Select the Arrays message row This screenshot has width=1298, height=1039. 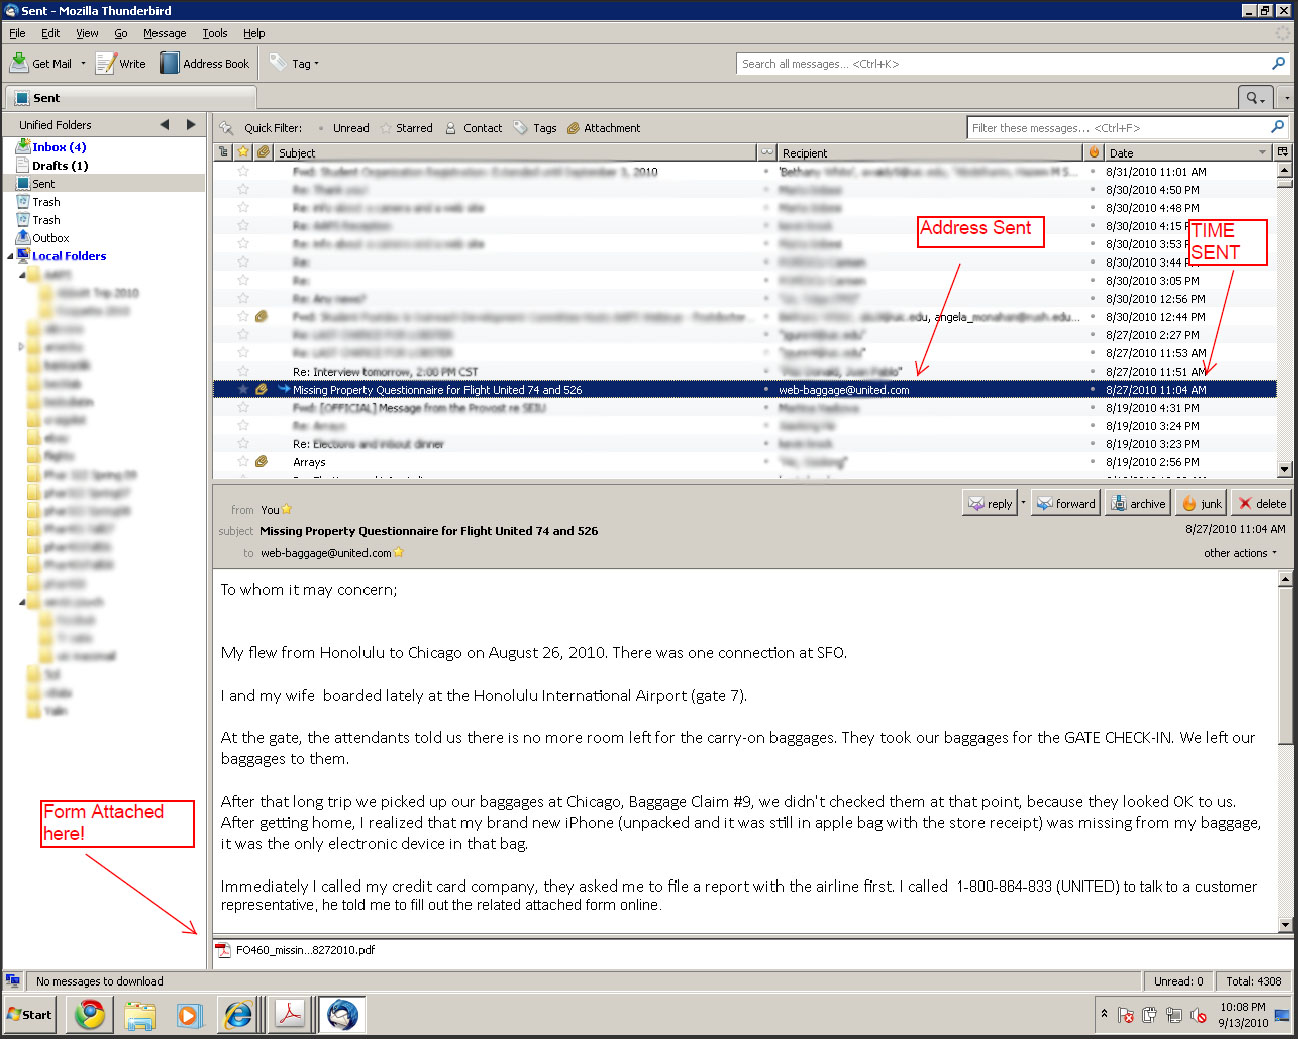coord(744,462)
